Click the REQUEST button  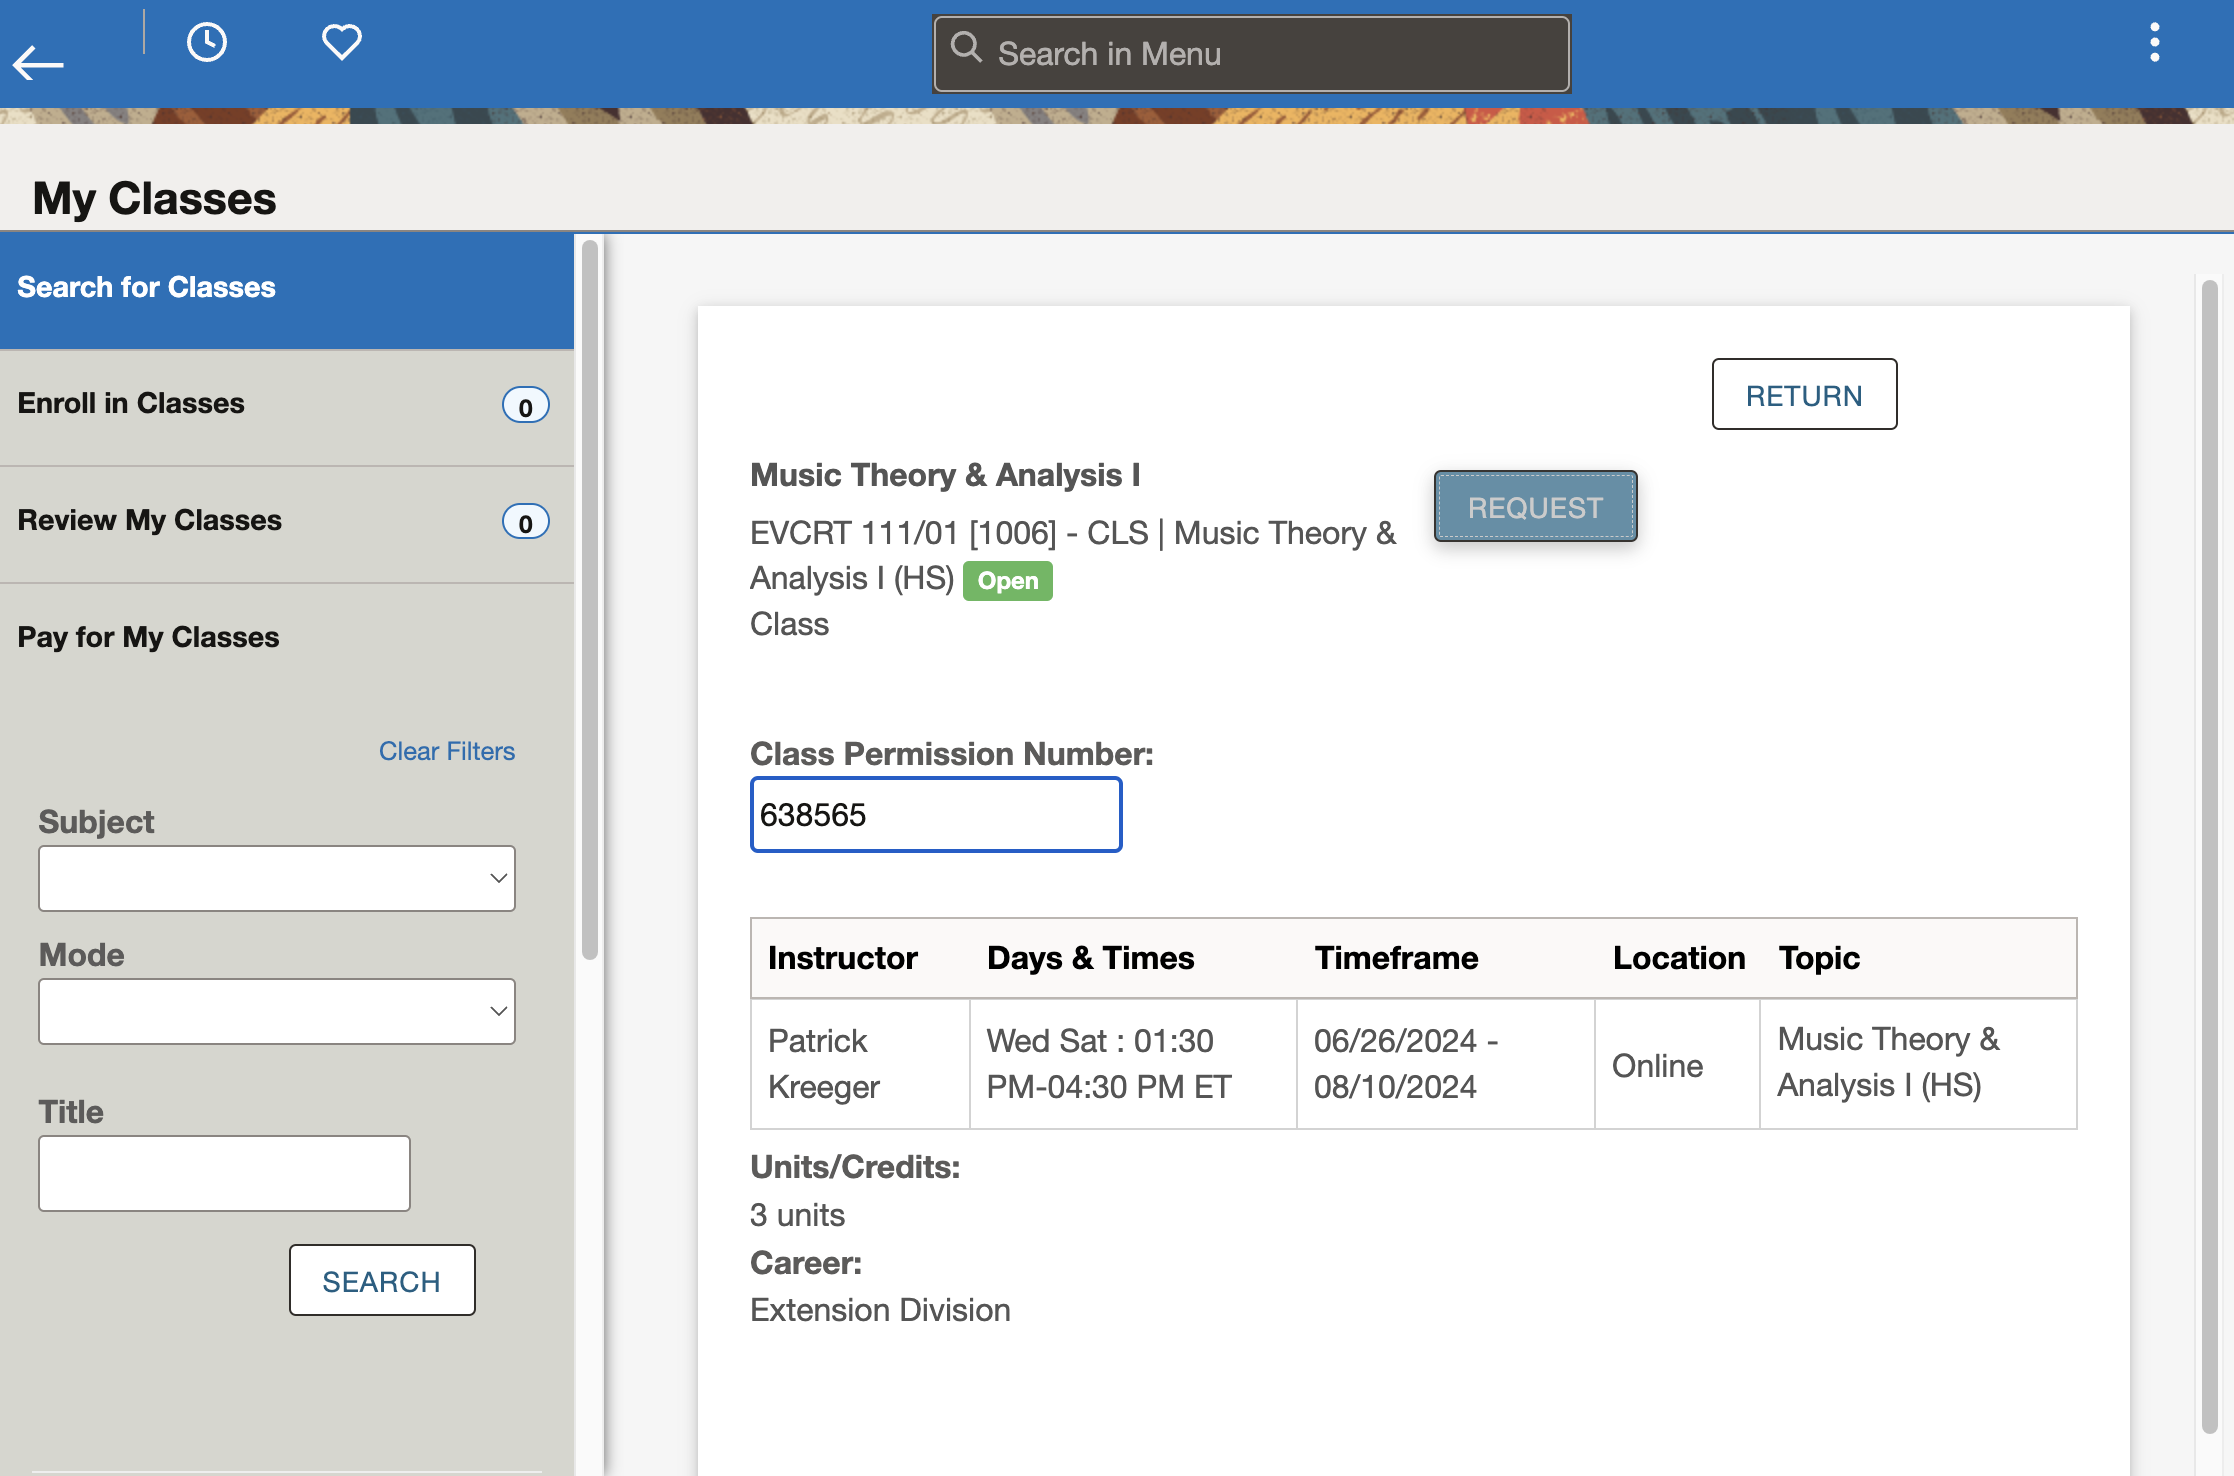click(1535, 507)
